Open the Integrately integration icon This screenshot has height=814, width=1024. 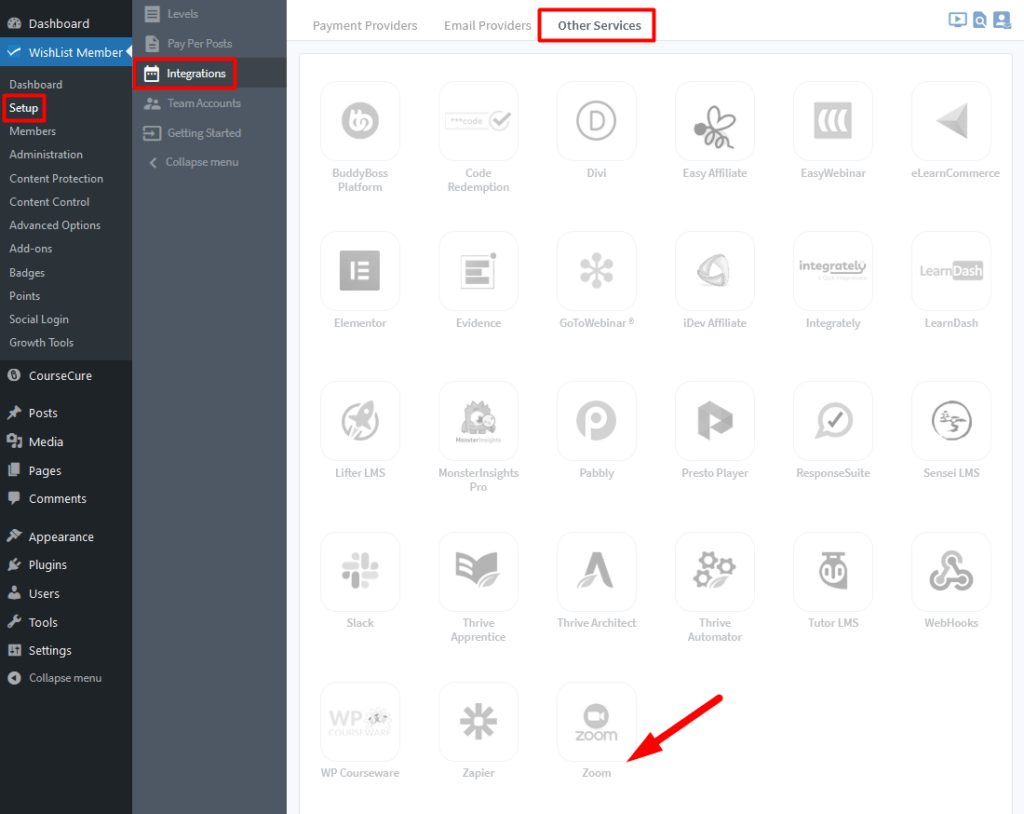(833, 270)
